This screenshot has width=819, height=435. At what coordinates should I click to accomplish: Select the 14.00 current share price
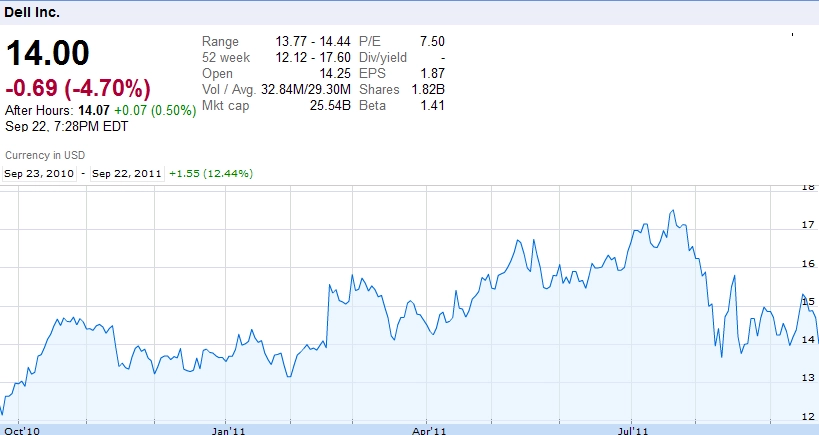pyautogui.click(x=48, y=53)
